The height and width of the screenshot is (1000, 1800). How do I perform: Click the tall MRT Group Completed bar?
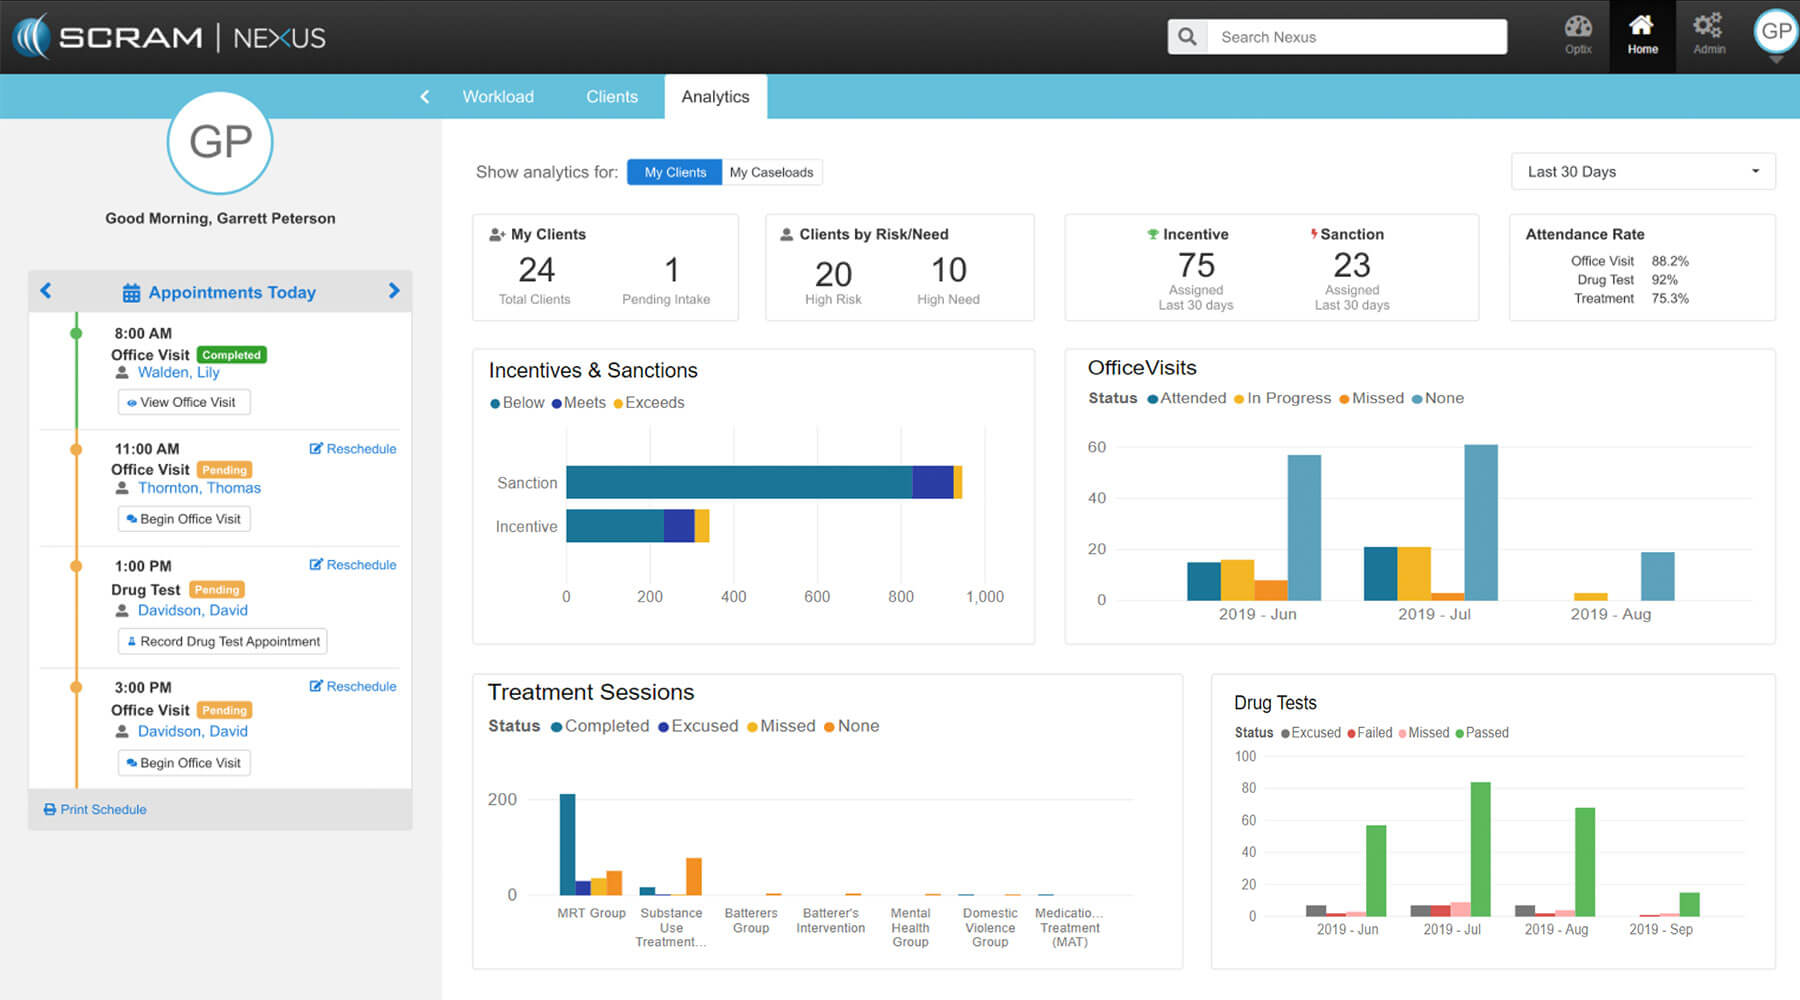[567, 844]
